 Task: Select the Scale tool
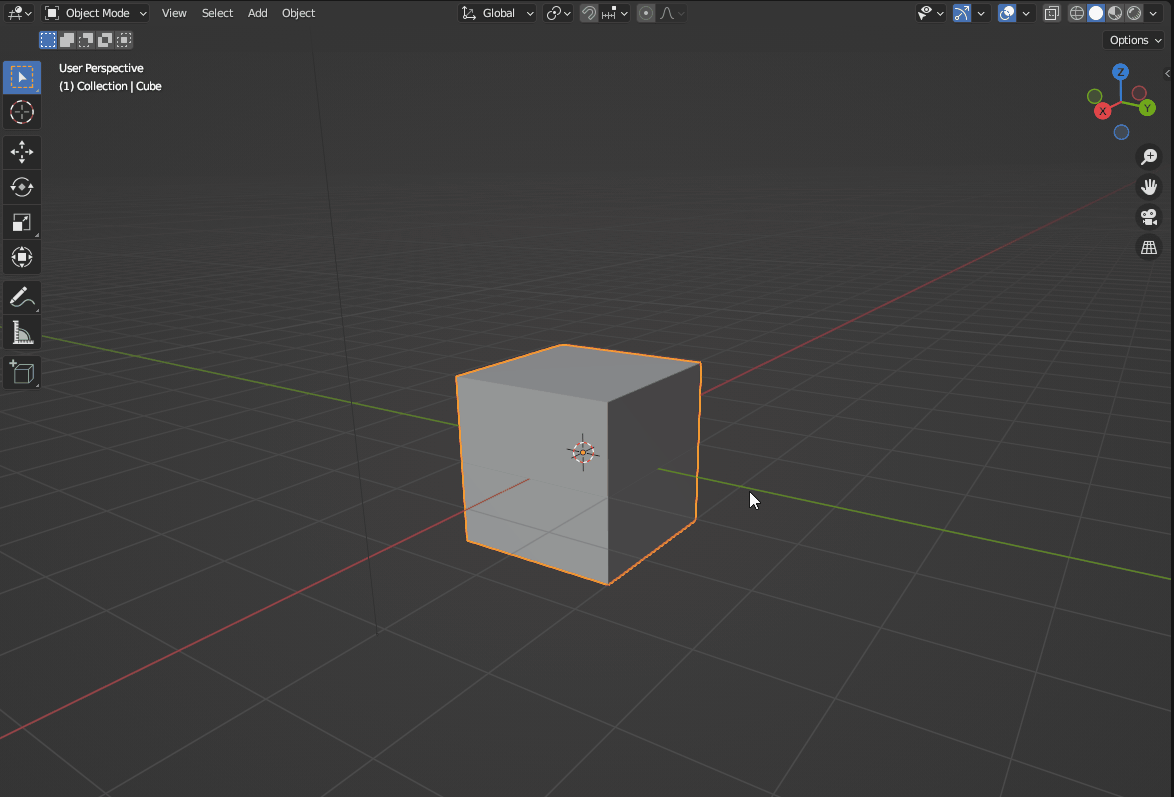coord(22,222)
